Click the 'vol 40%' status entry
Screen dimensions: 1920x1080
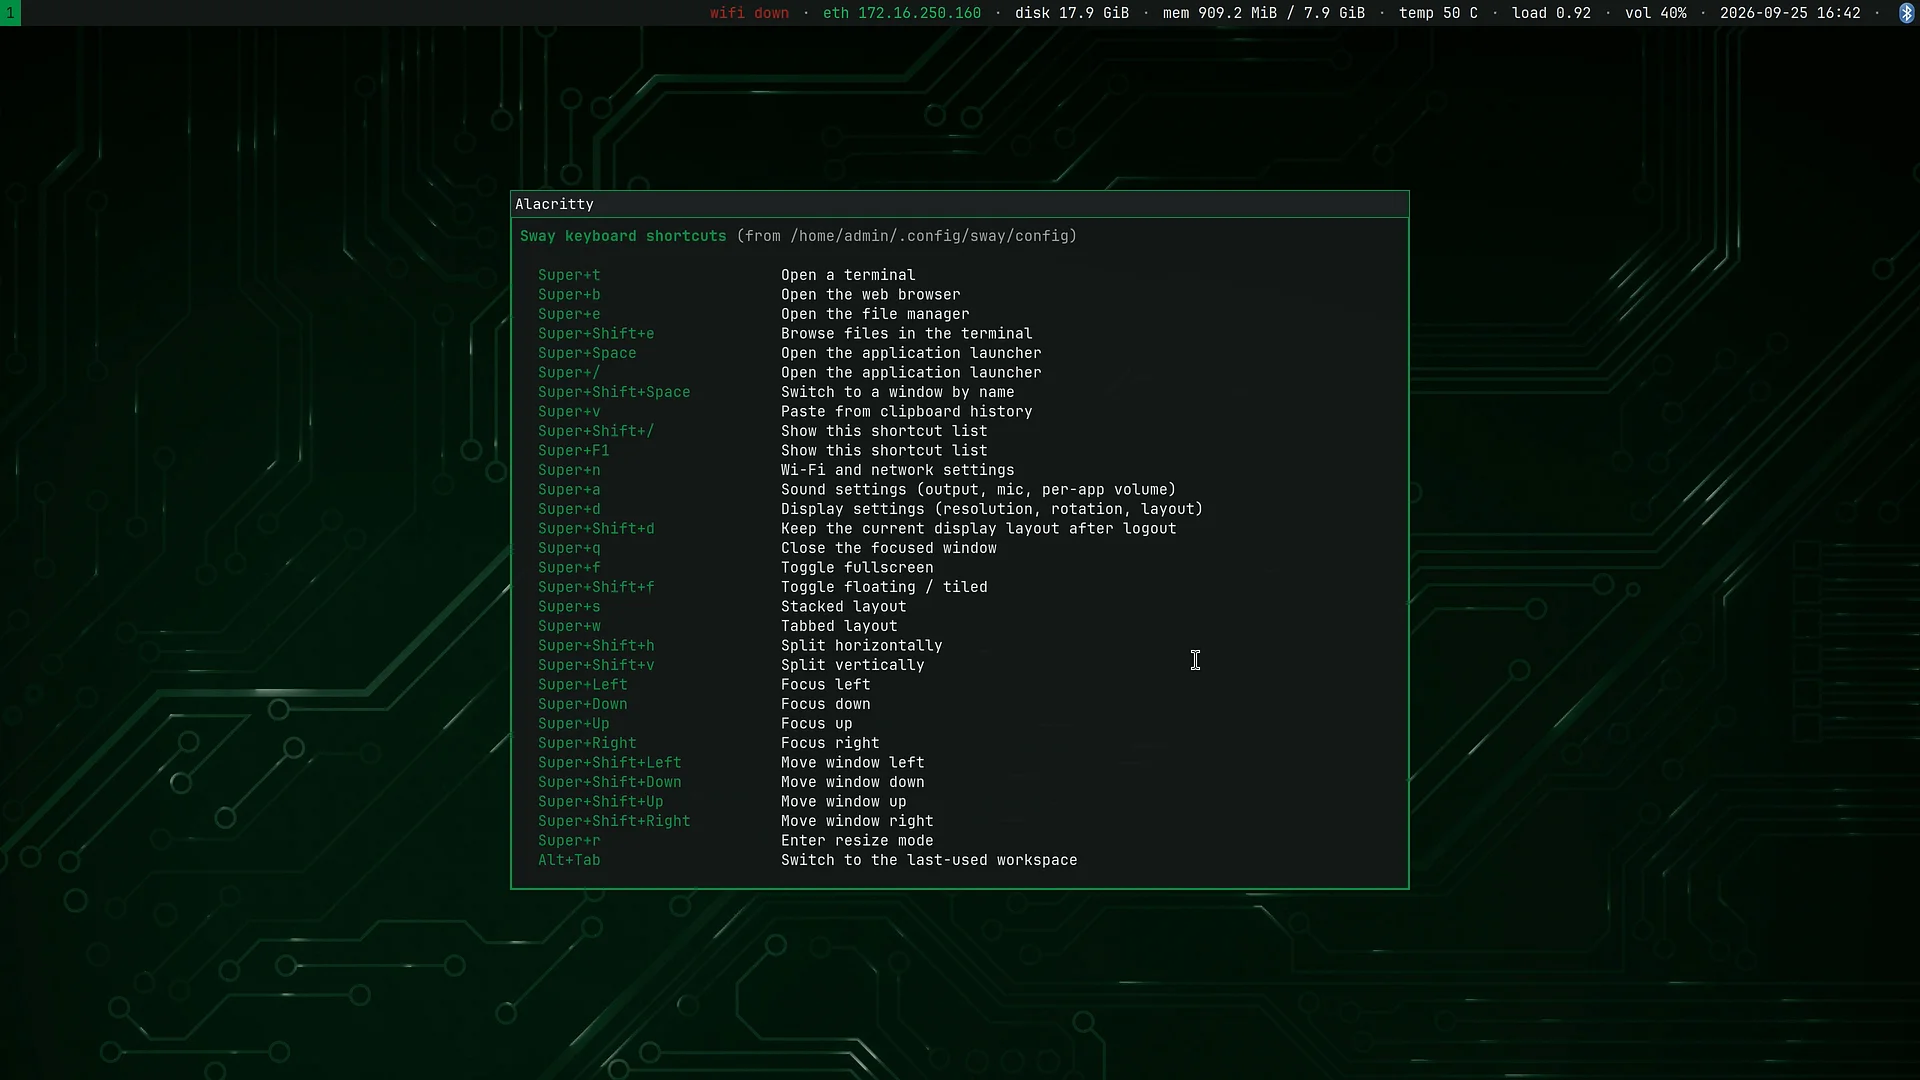(1655, 13)
